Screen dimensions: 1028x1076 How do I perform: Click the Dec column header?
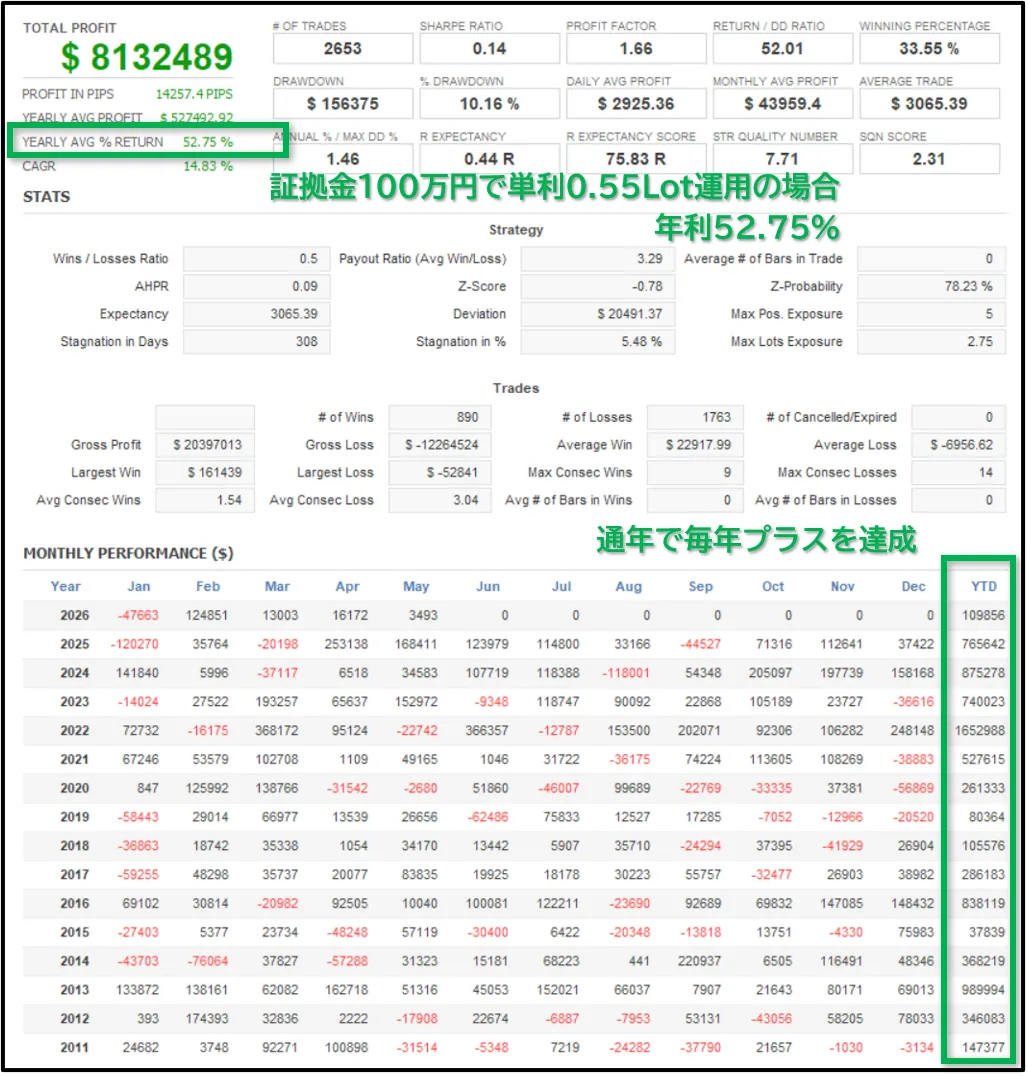[913, 587]
